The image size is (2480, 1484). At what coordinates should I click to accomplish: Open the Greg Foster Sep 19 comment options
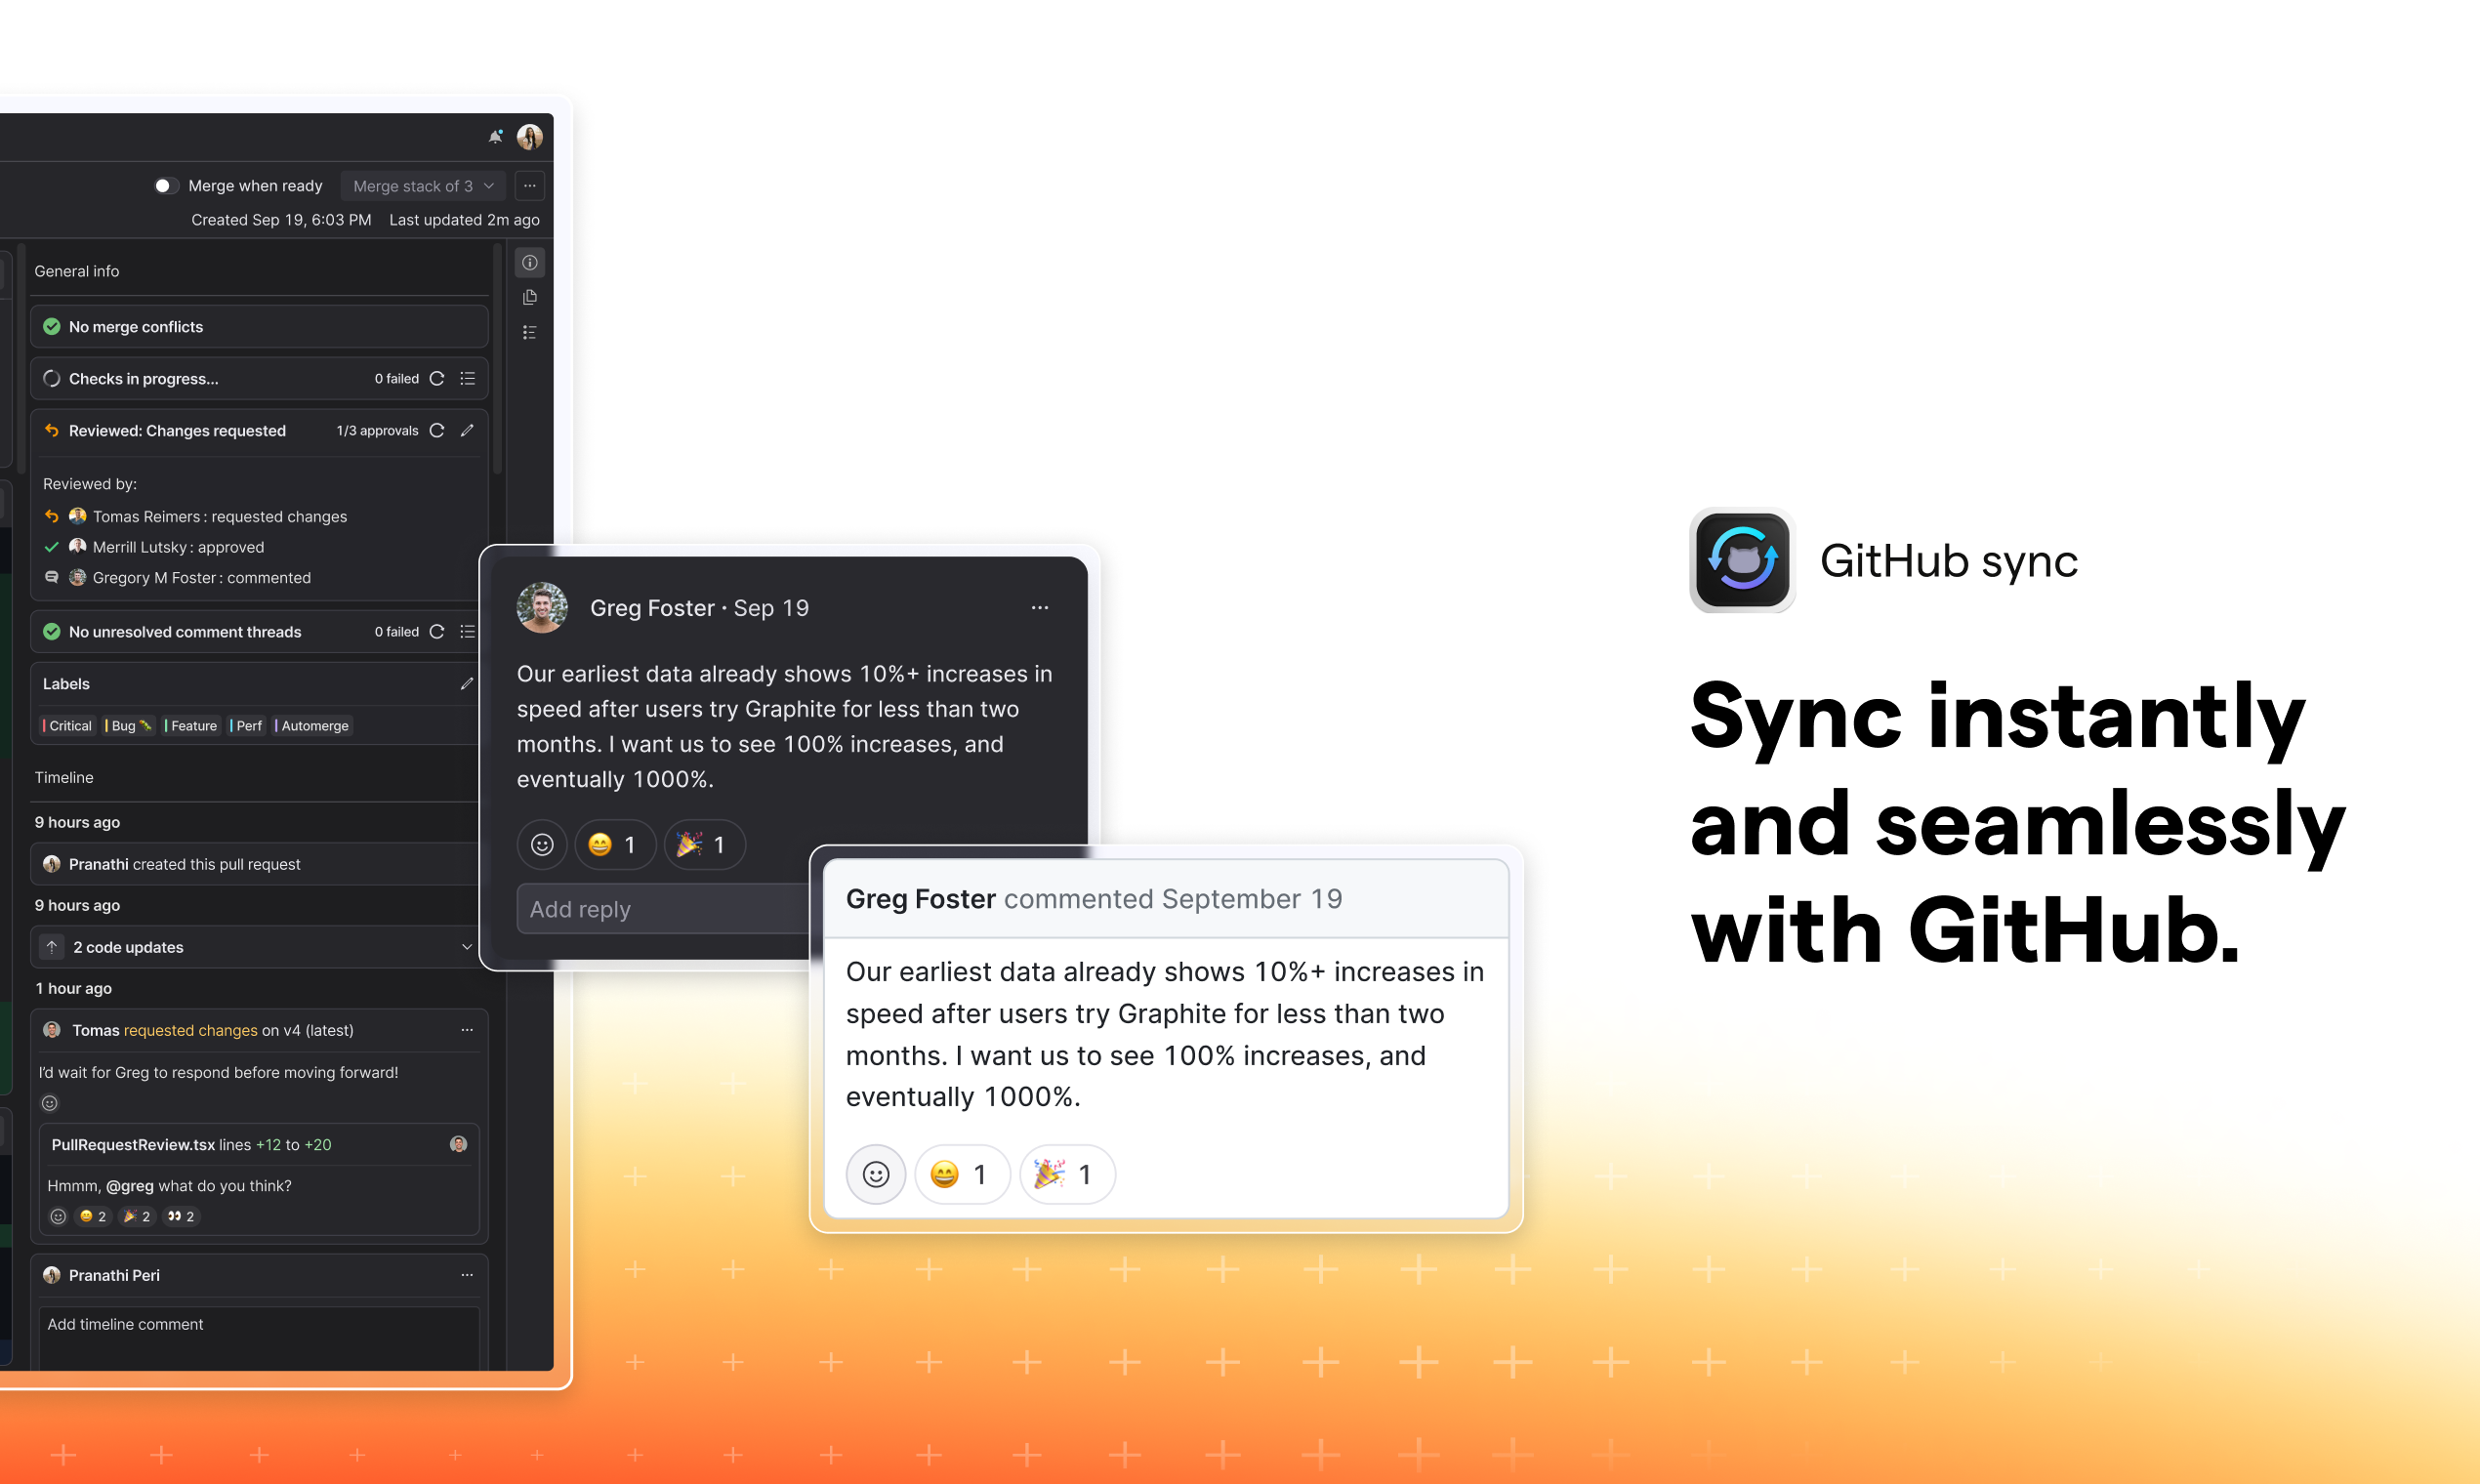tap(1040, 607)
